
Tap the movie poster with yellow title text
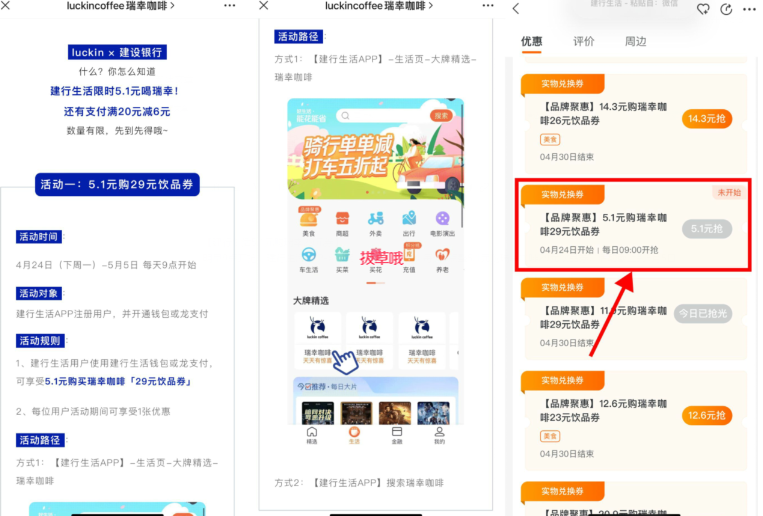click(318, 413)
